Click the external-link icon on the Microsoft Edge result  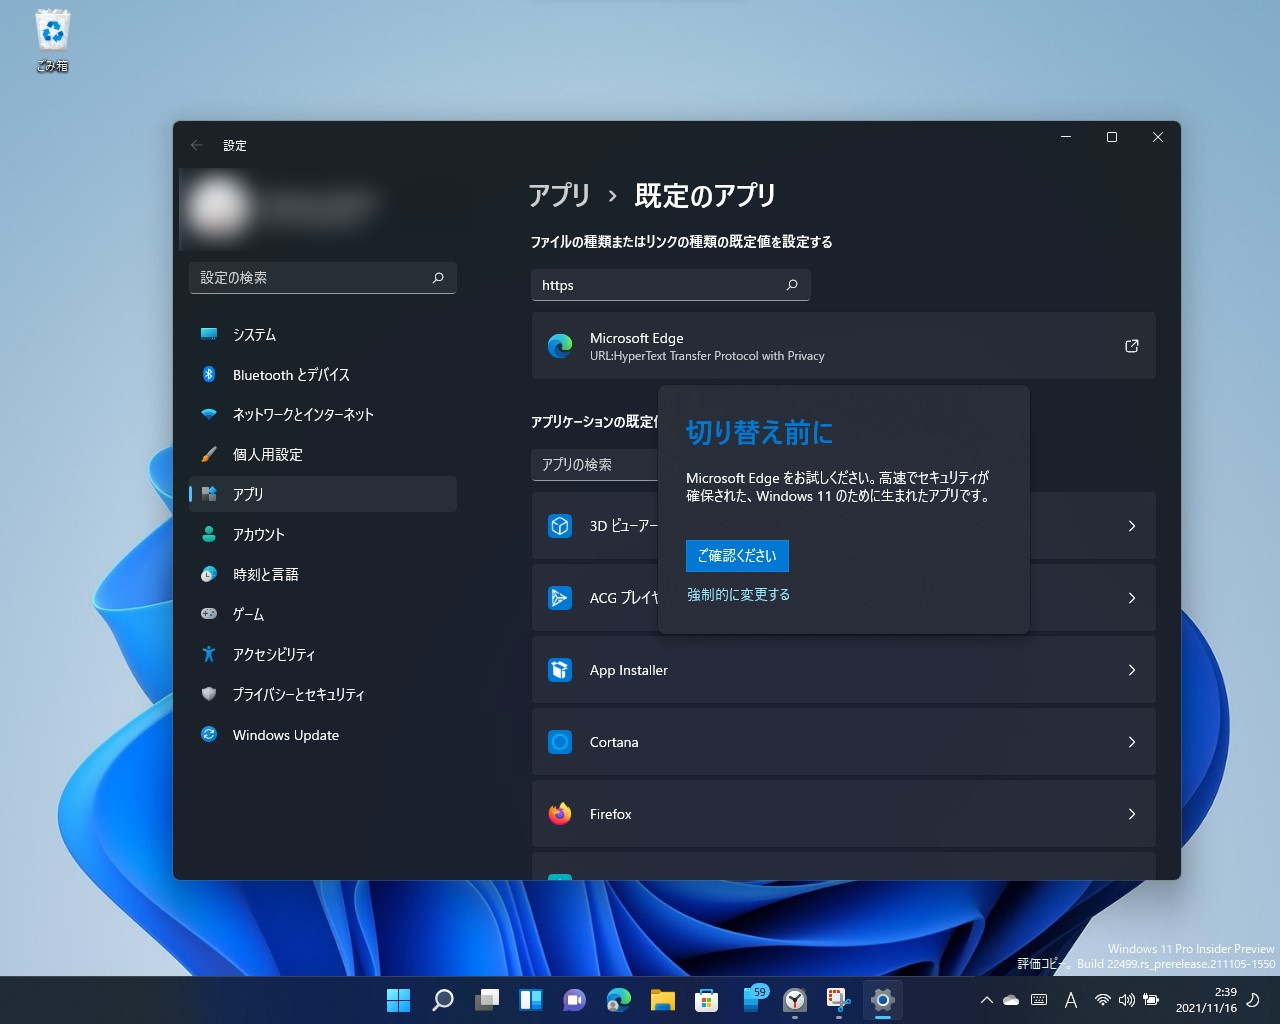pyautogui.click(x=1131, y=345)
